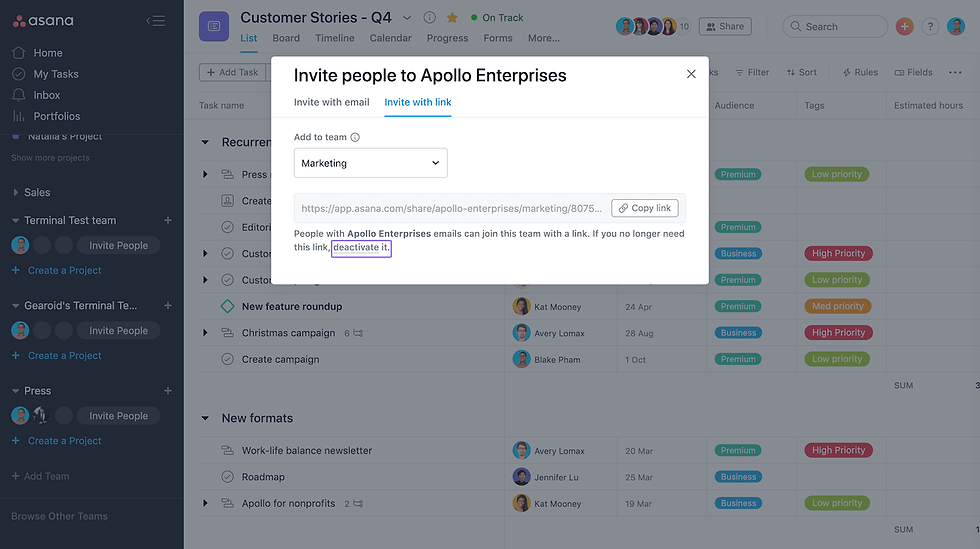Viewport: 980px width, 549px height.
Task: Open the user profile avatar
Action: pyautogui.click(x=956, y=26)
